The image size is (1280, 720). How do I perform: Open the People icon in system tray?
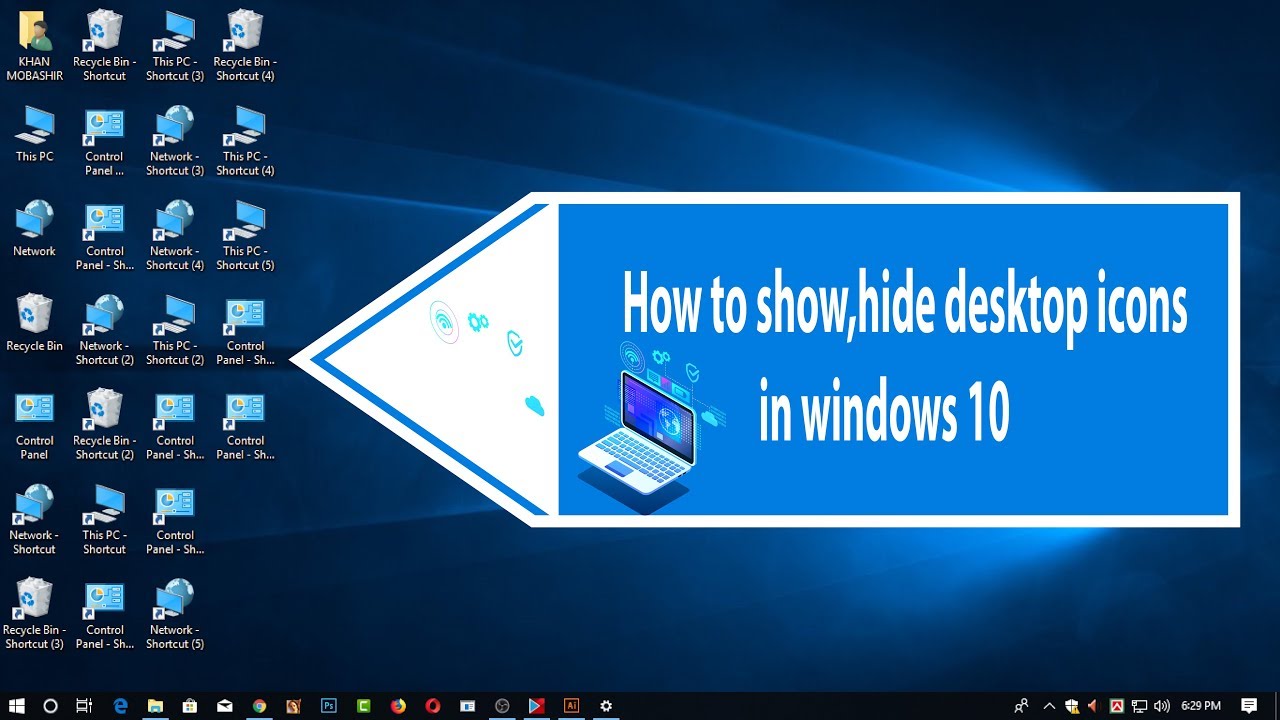pos(1021,705)
